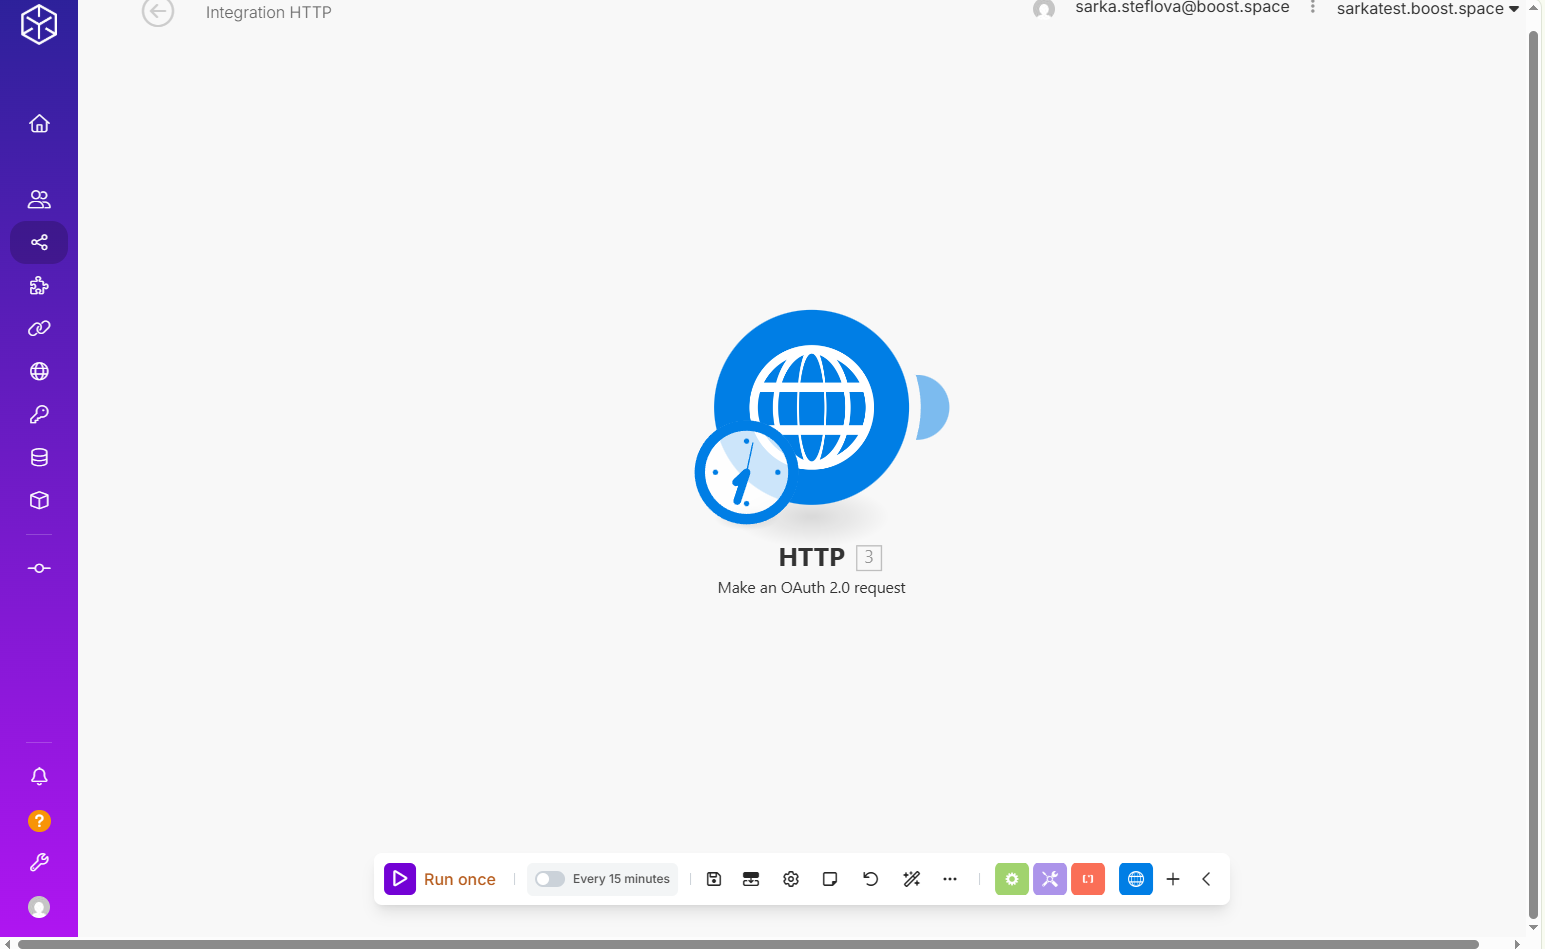Toggle the scenario scheduling switch
Image resolution: width=1545 pixels, height=949 pixels.
tap(549, 879)
